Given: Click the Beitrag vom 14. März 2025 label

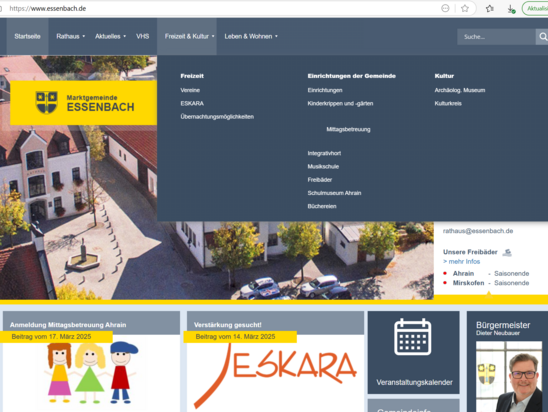Looking at the screenshot, I should coord(235,337).
